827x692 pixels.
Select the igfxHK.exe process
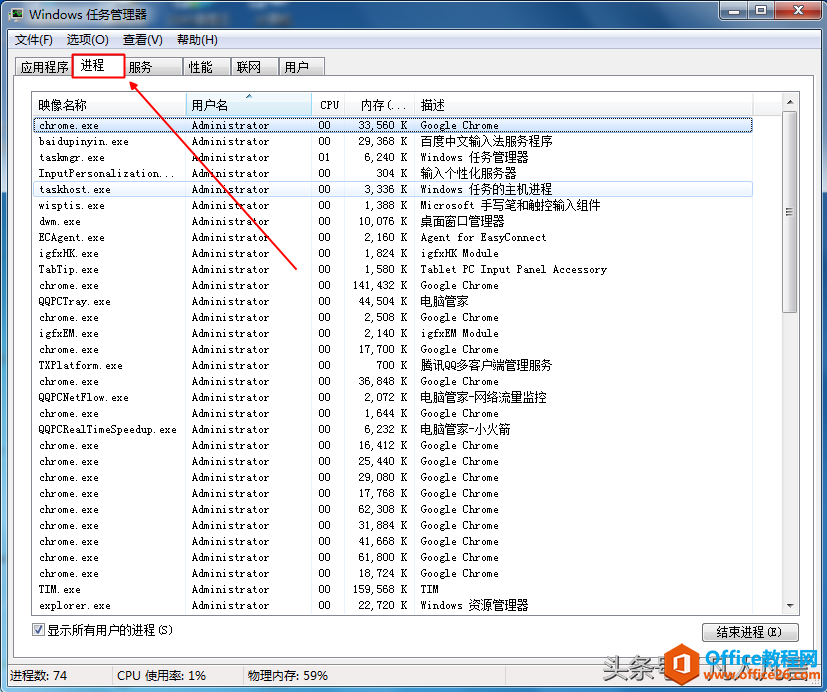click(x=392, y=253)
